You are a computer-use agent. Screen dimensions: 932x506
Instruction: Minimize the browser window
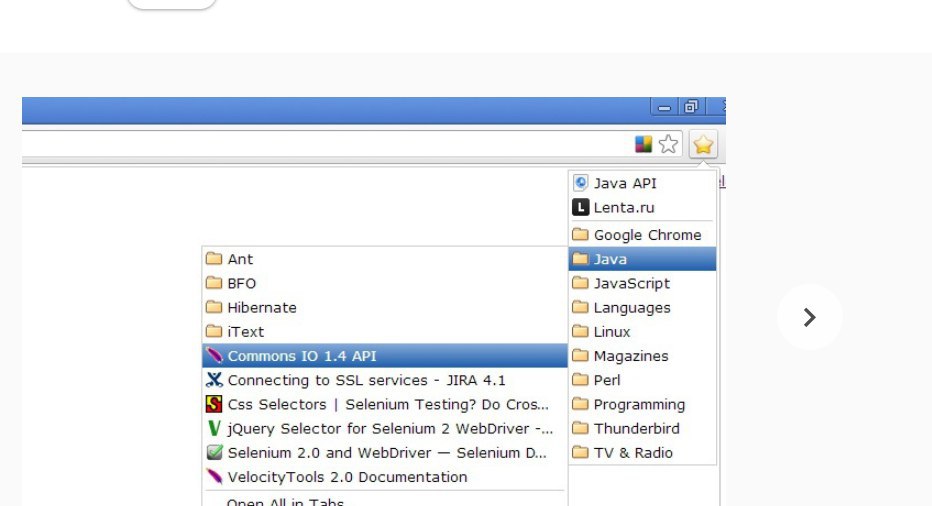pos(665,108)
